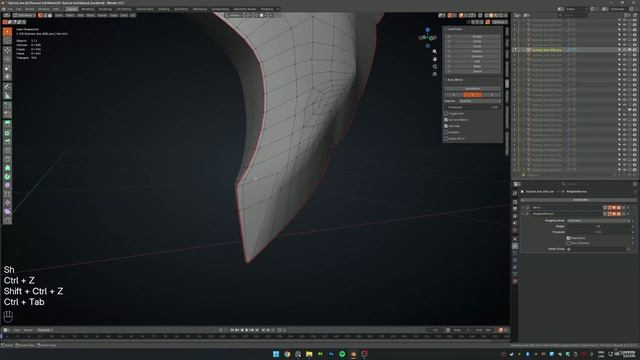Open the Material properties tab
640x360 pixels.
tap(515, 281)
